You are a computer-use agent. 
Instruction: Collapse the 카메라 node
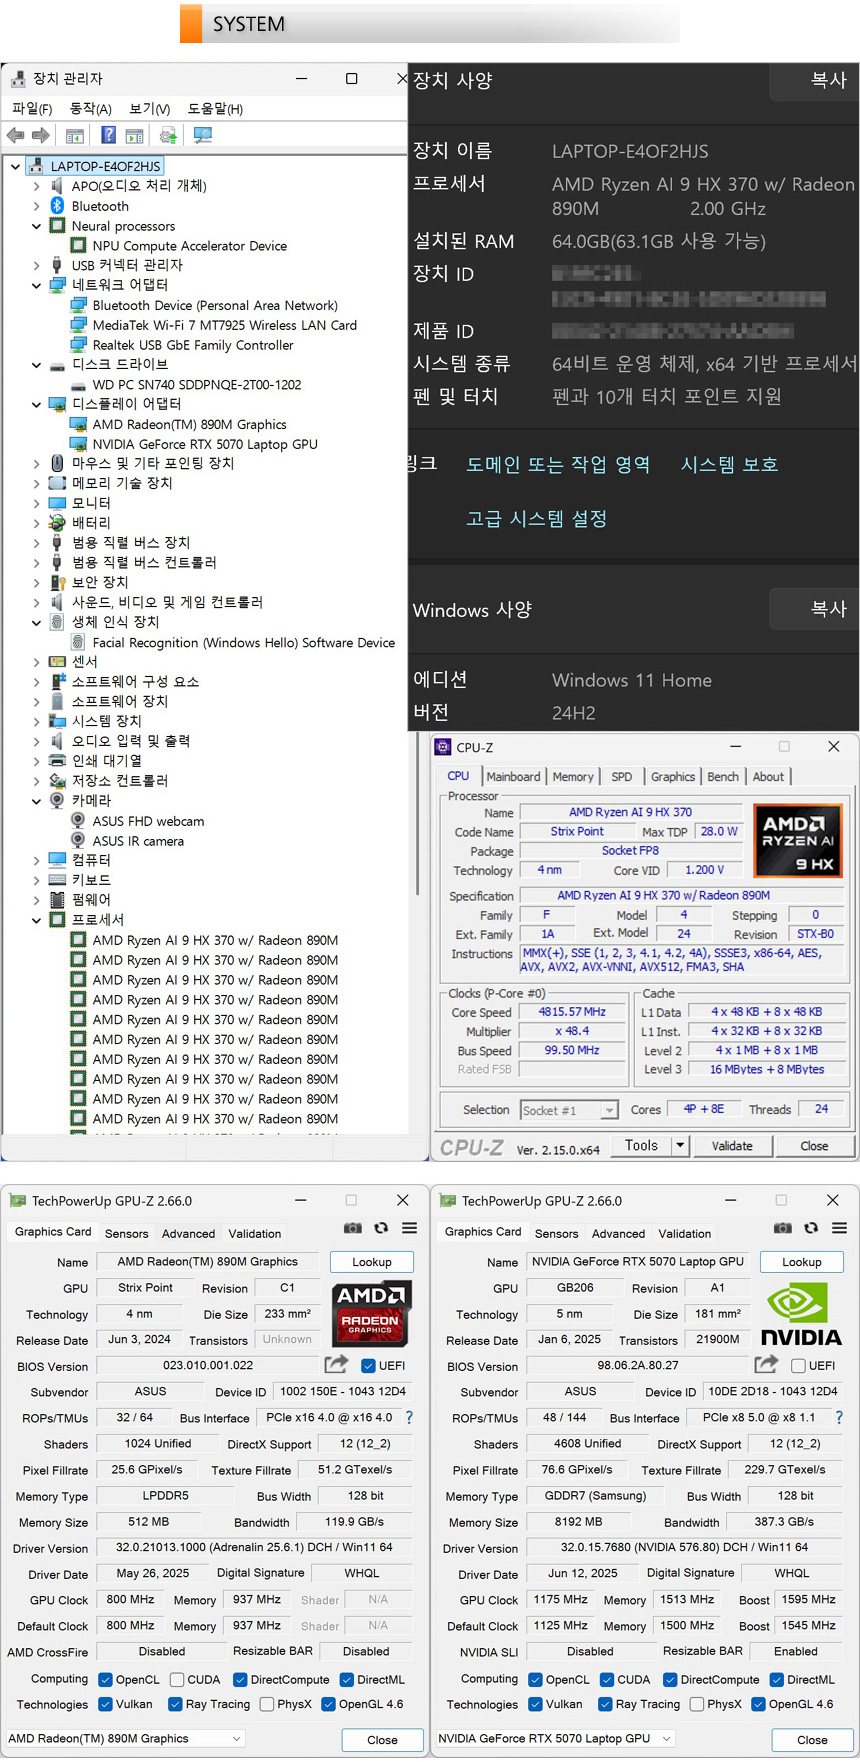37,801
